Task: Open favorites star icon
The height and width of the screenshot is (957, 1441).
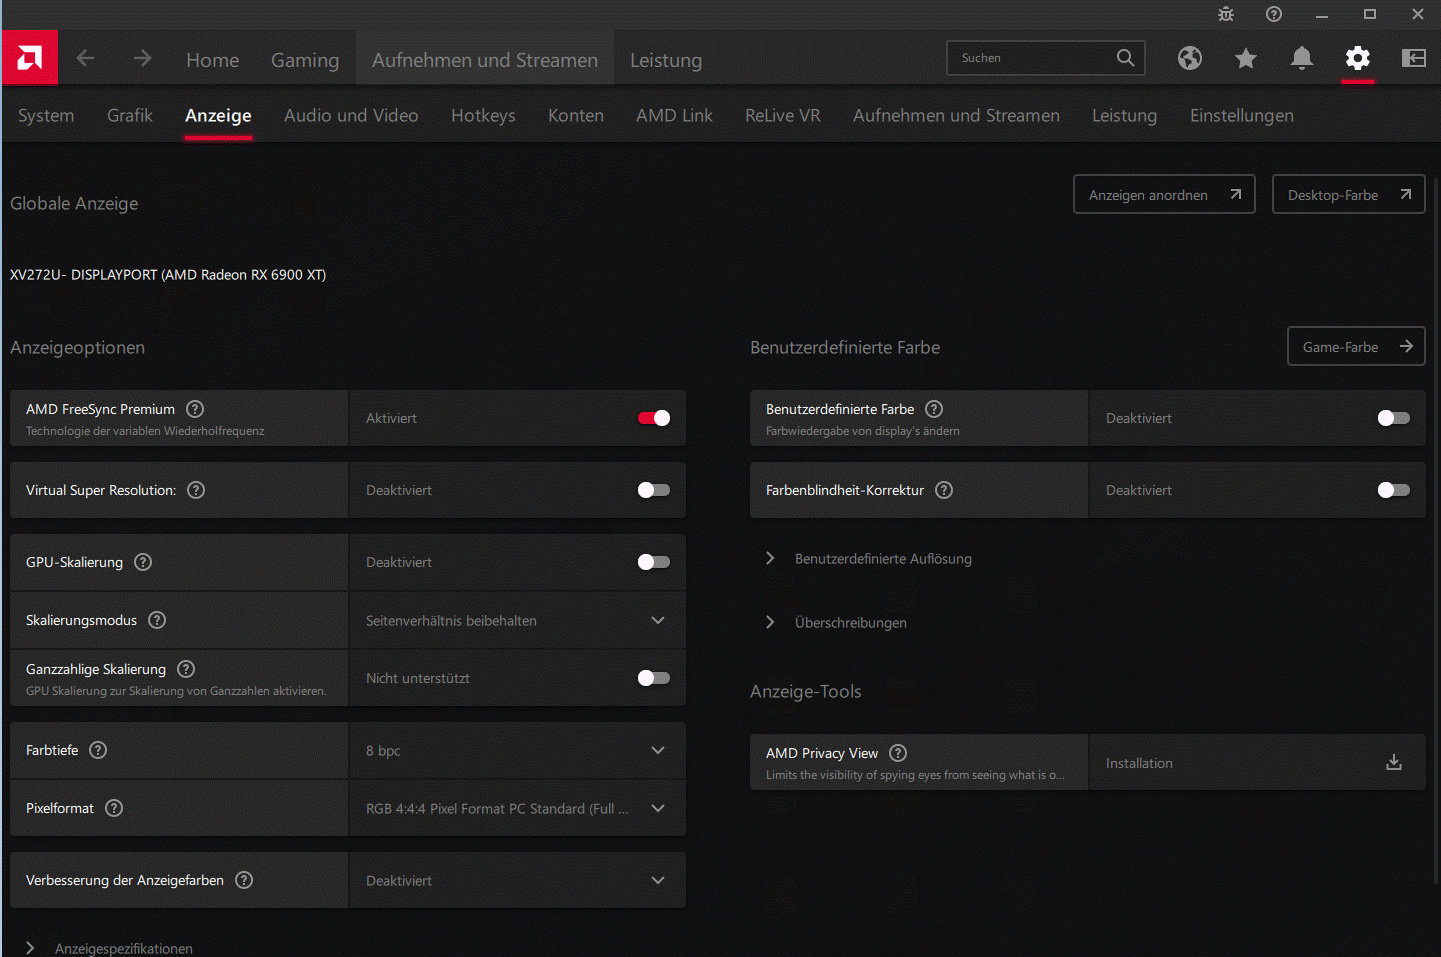Action: pyautogui.click(x=1245, y=59)
